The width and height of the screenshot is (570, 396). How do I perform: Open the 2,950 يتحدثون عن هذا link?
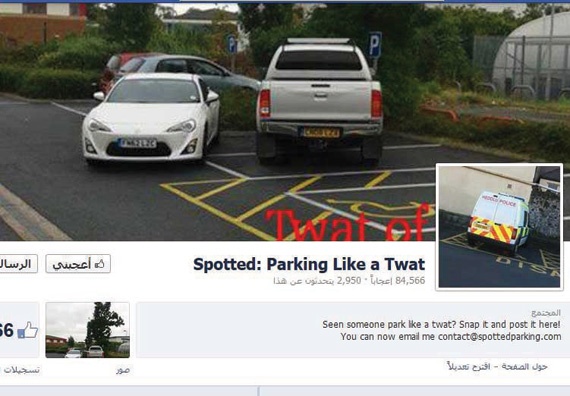(317, 280)
